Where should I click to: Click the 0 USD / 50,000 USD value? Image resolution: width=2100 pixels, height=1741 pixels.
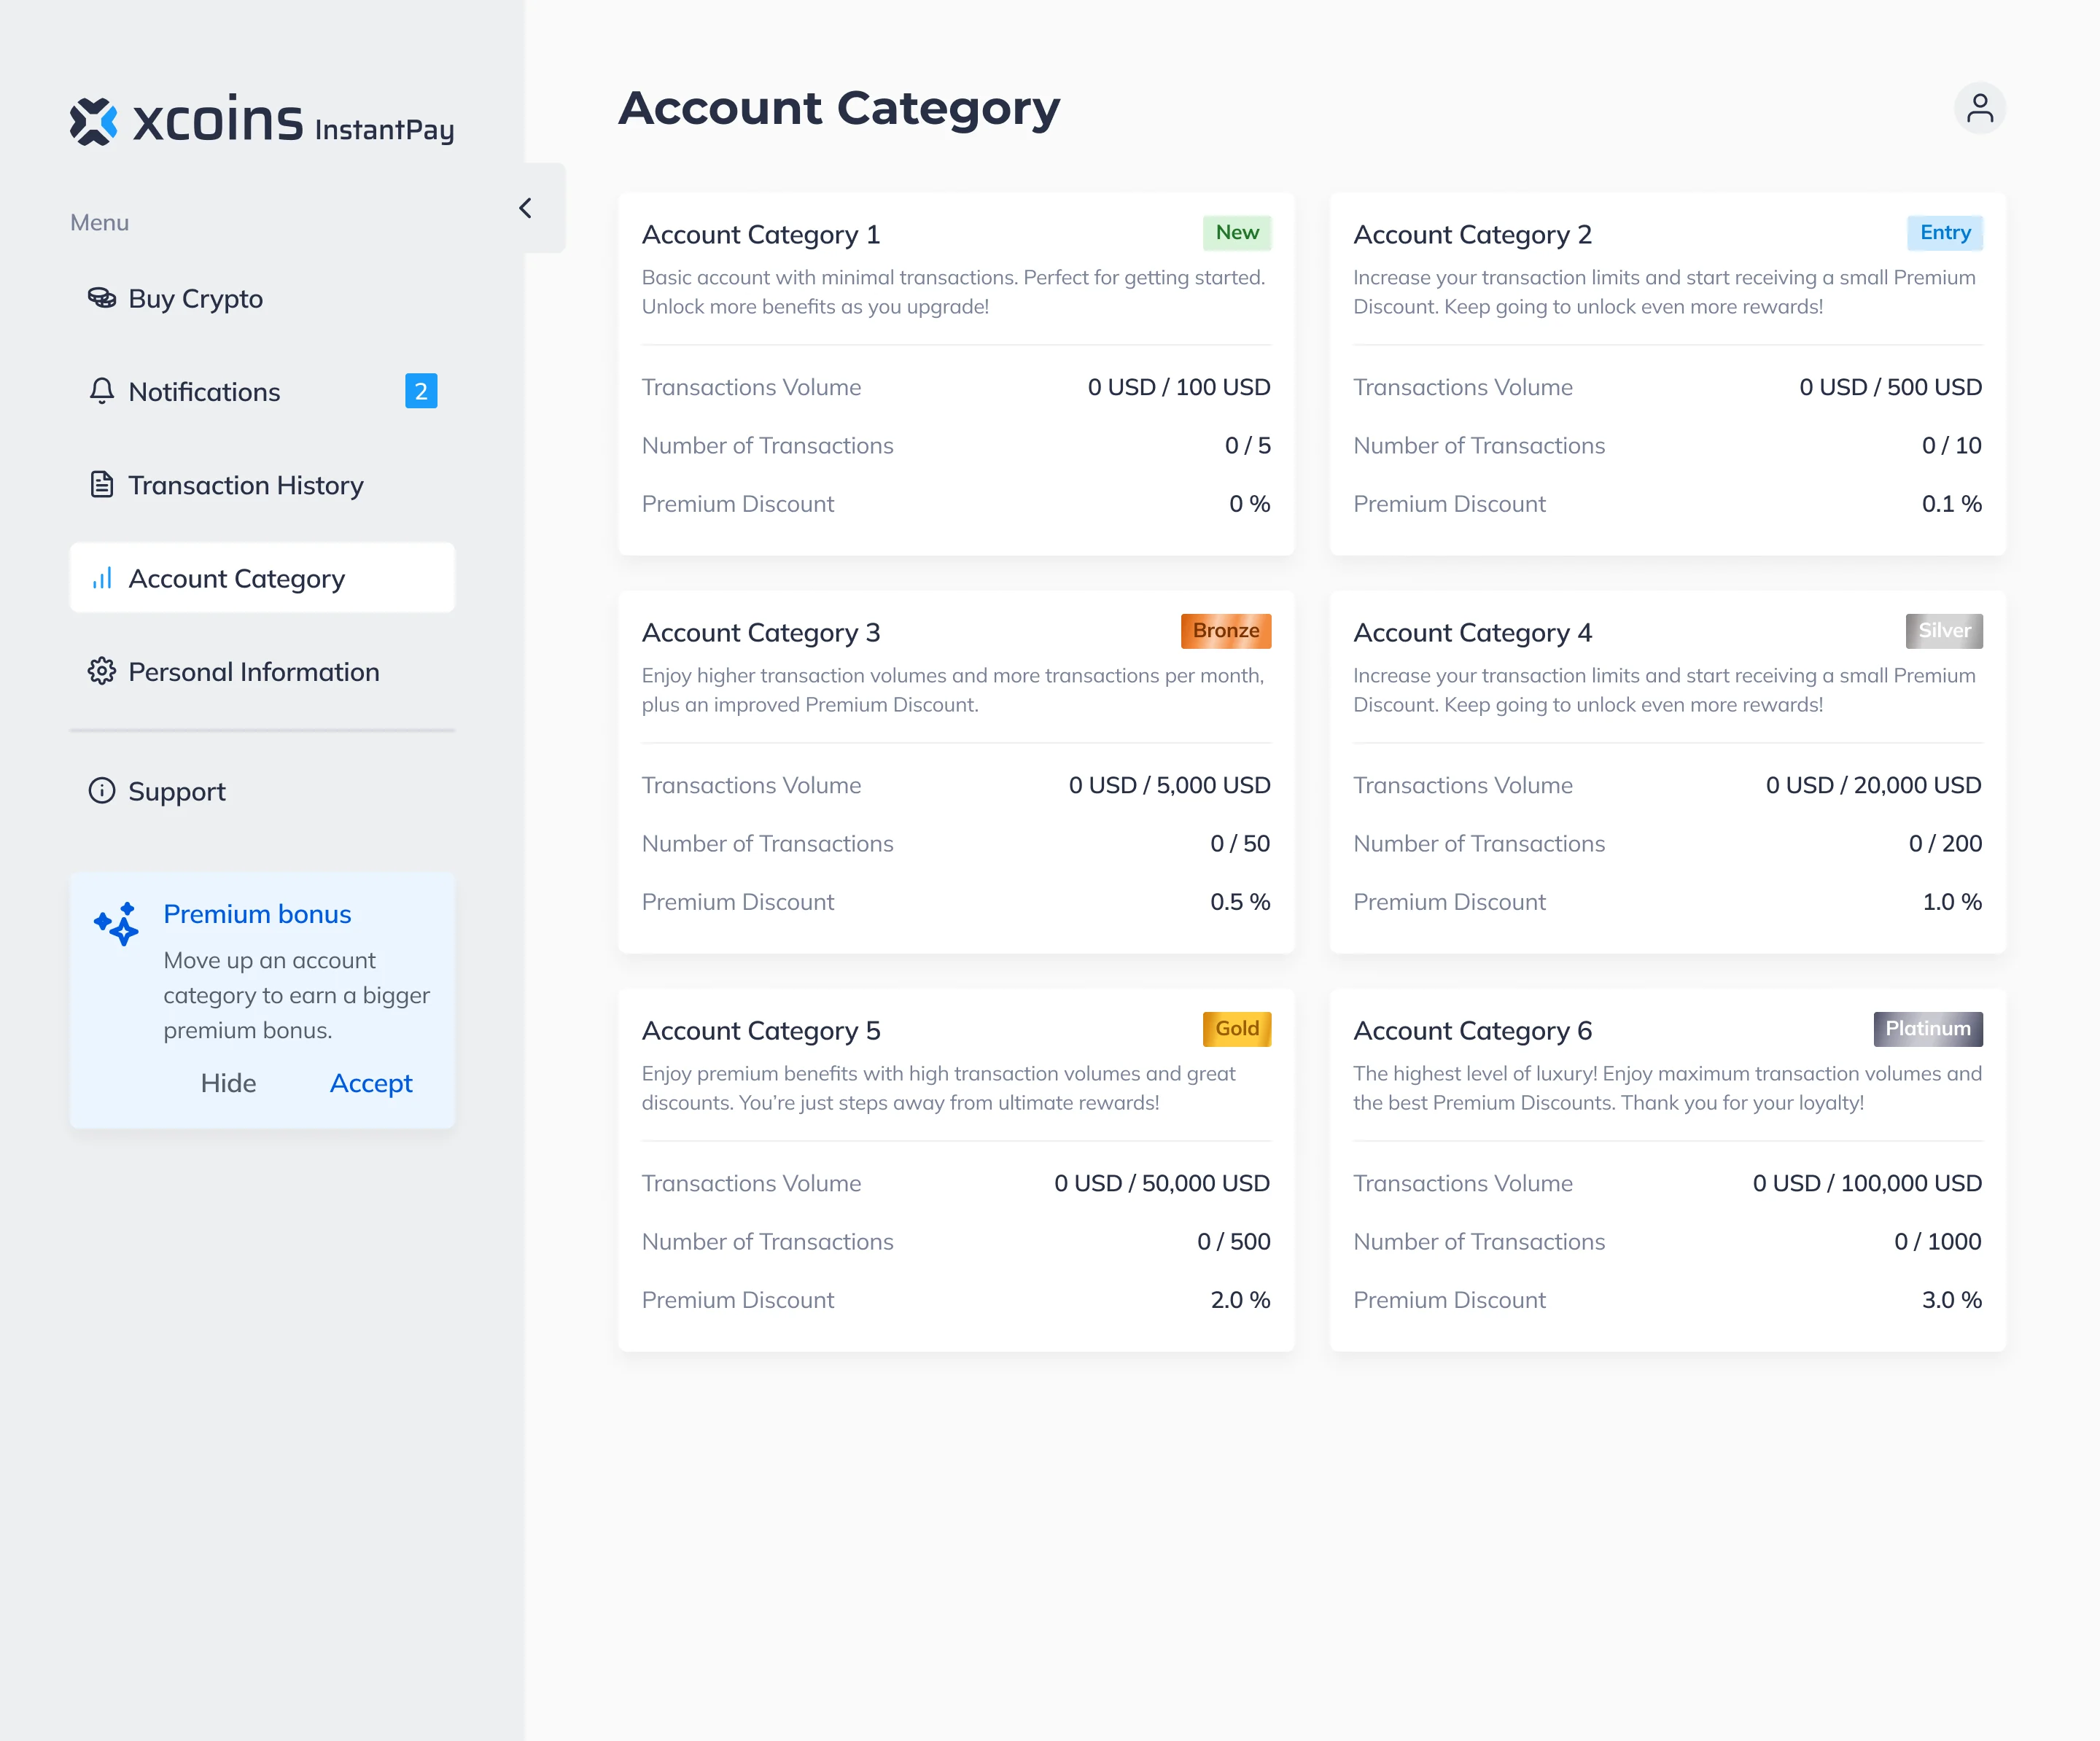point(1162,1183)
